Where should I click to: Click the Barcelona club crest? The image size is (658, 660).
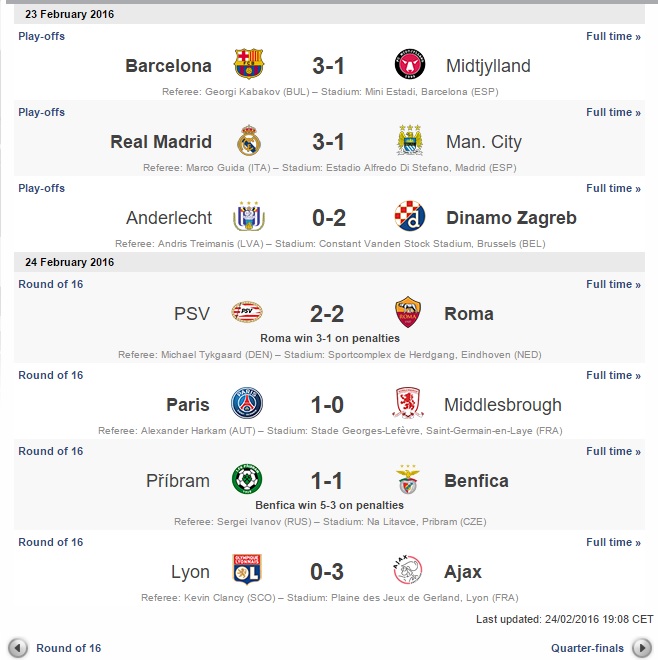[248, 66]
